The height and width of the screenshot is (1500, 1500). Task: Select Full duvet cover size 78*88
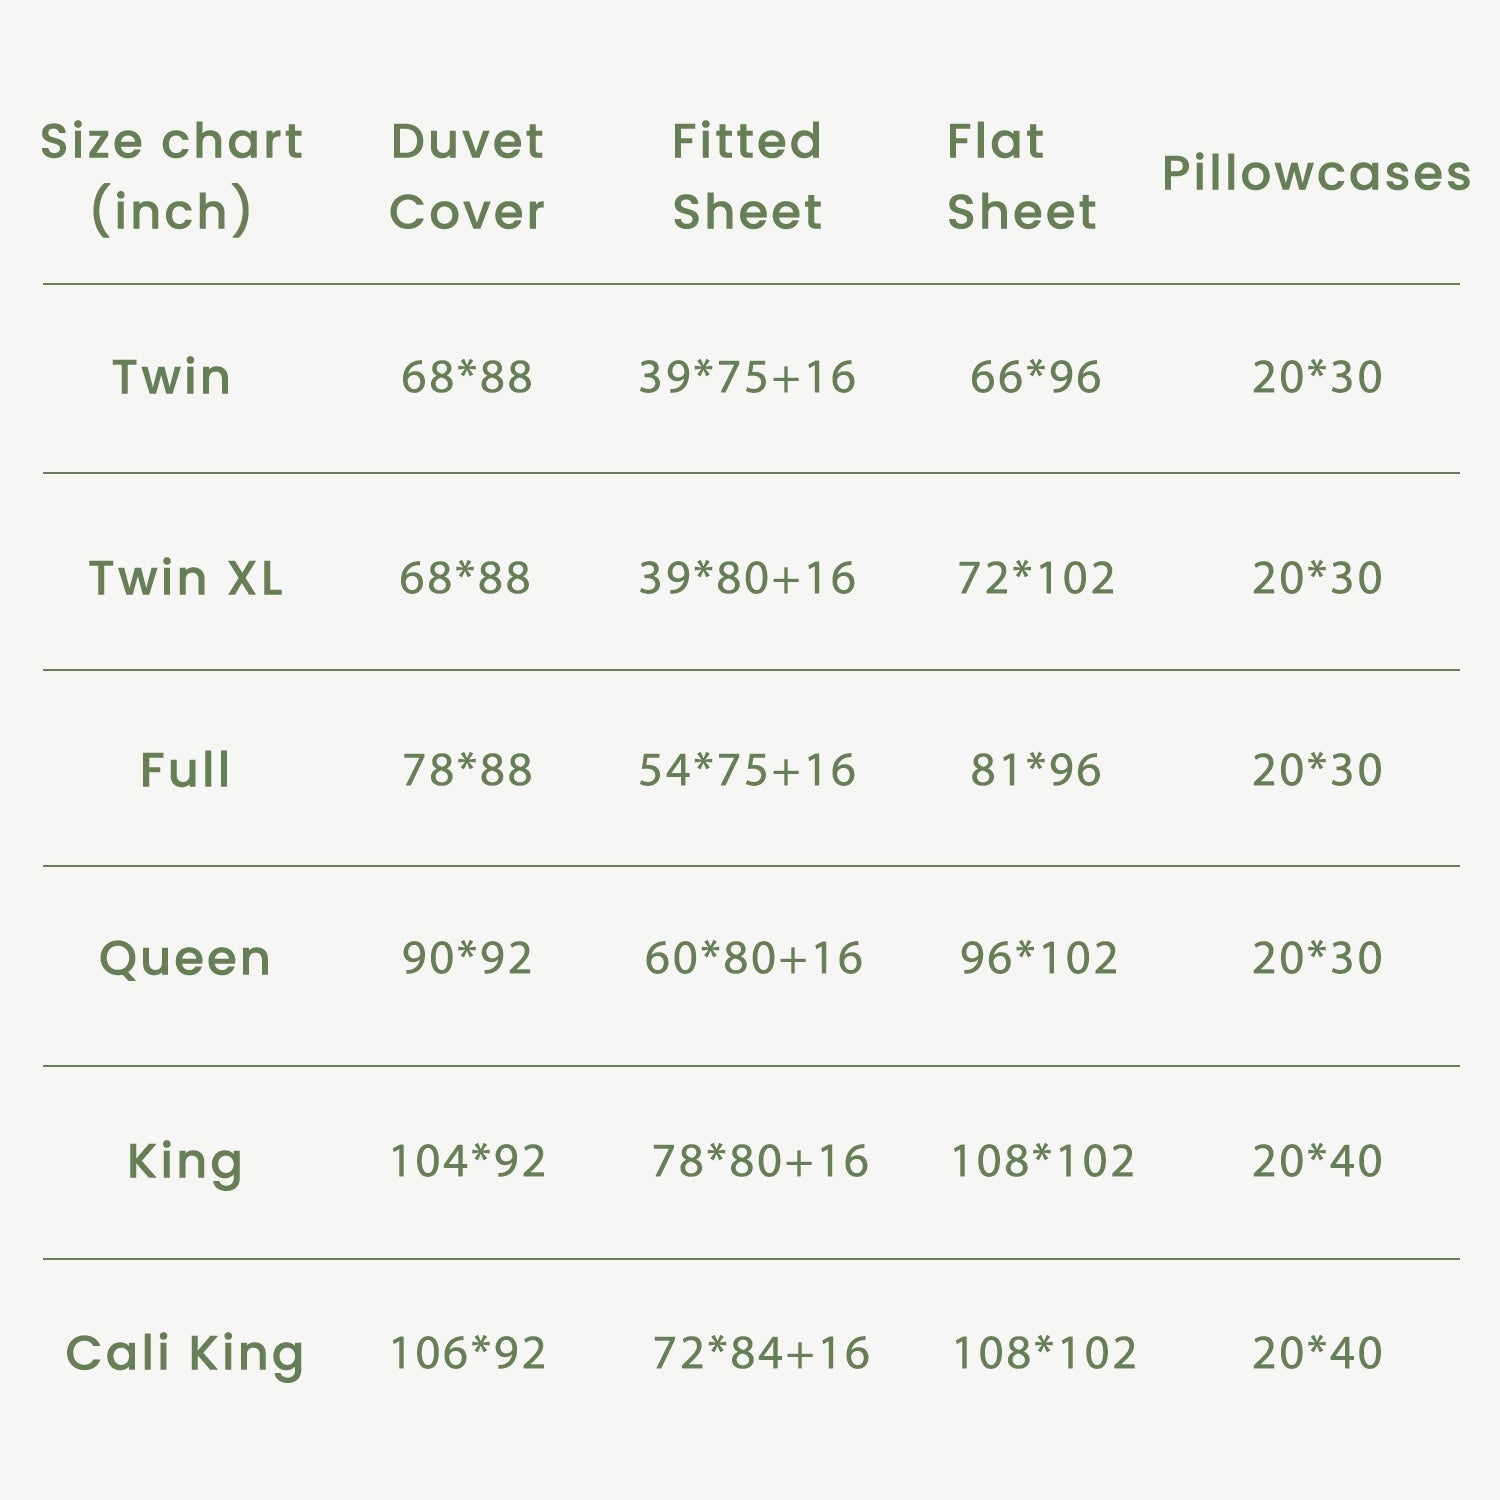coord(467,770)
